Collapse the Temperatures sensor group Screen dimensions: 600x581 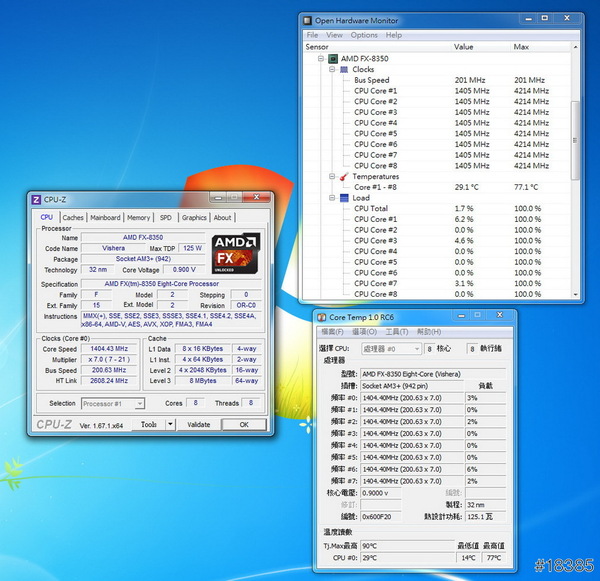click(333, 177)
